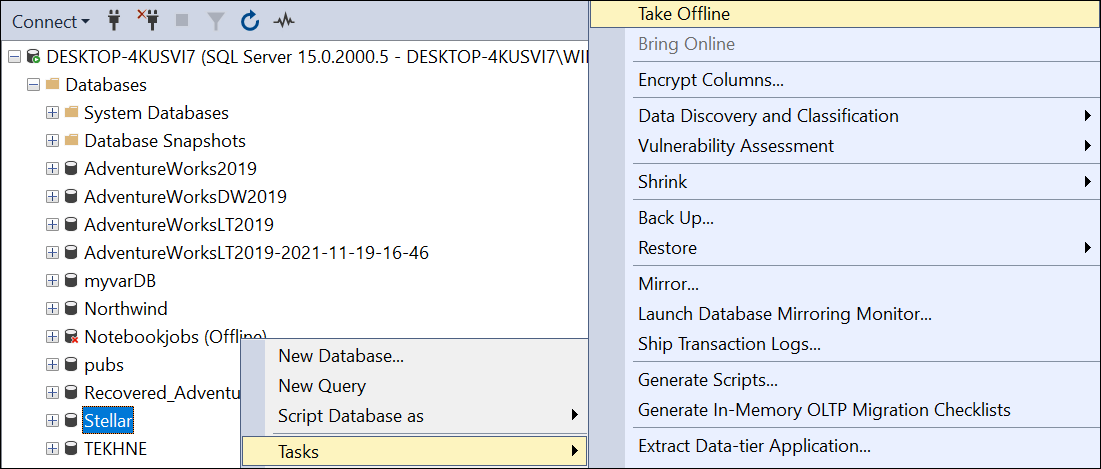Click the Databases folder icon
The image size is (1101, 469).
click(53, 85)
